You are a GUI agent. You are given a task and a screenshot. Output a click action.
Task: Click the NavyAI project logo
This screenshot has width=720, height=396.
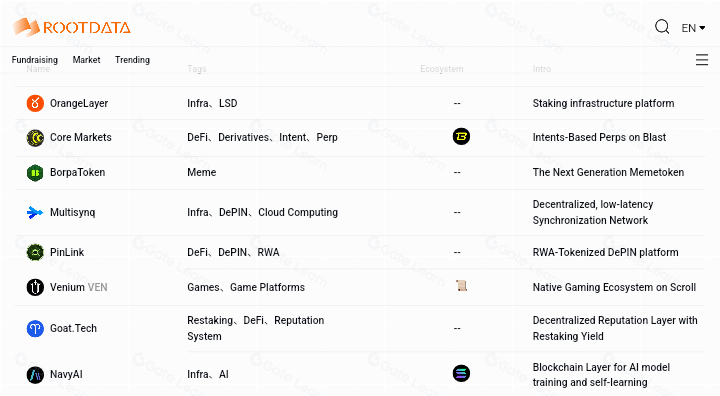click(x=35, y=374)
